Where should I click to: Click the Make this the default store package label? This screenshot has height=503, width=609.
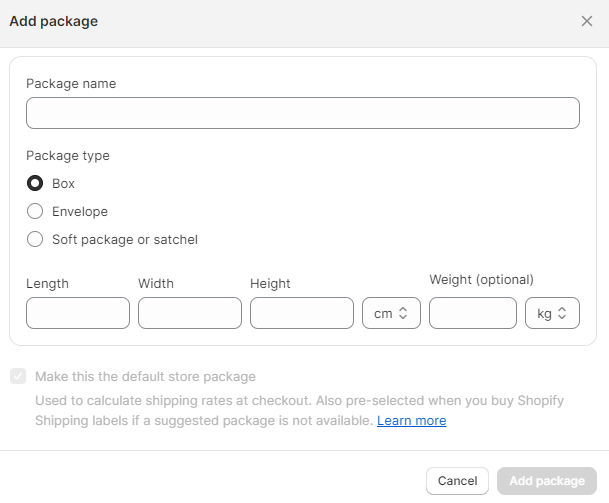[x=145, y=376]
